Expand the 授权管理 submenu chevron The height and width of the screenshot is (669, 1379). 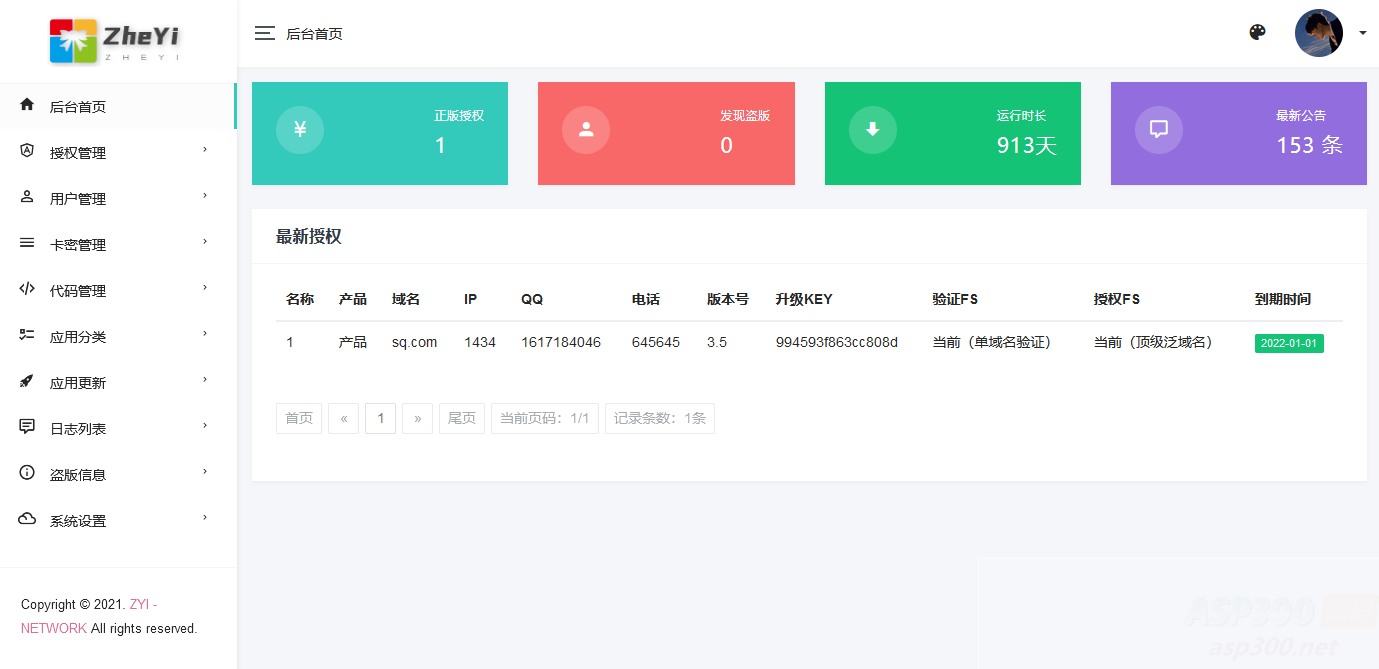pyautogui.click(x=205, y=151)
